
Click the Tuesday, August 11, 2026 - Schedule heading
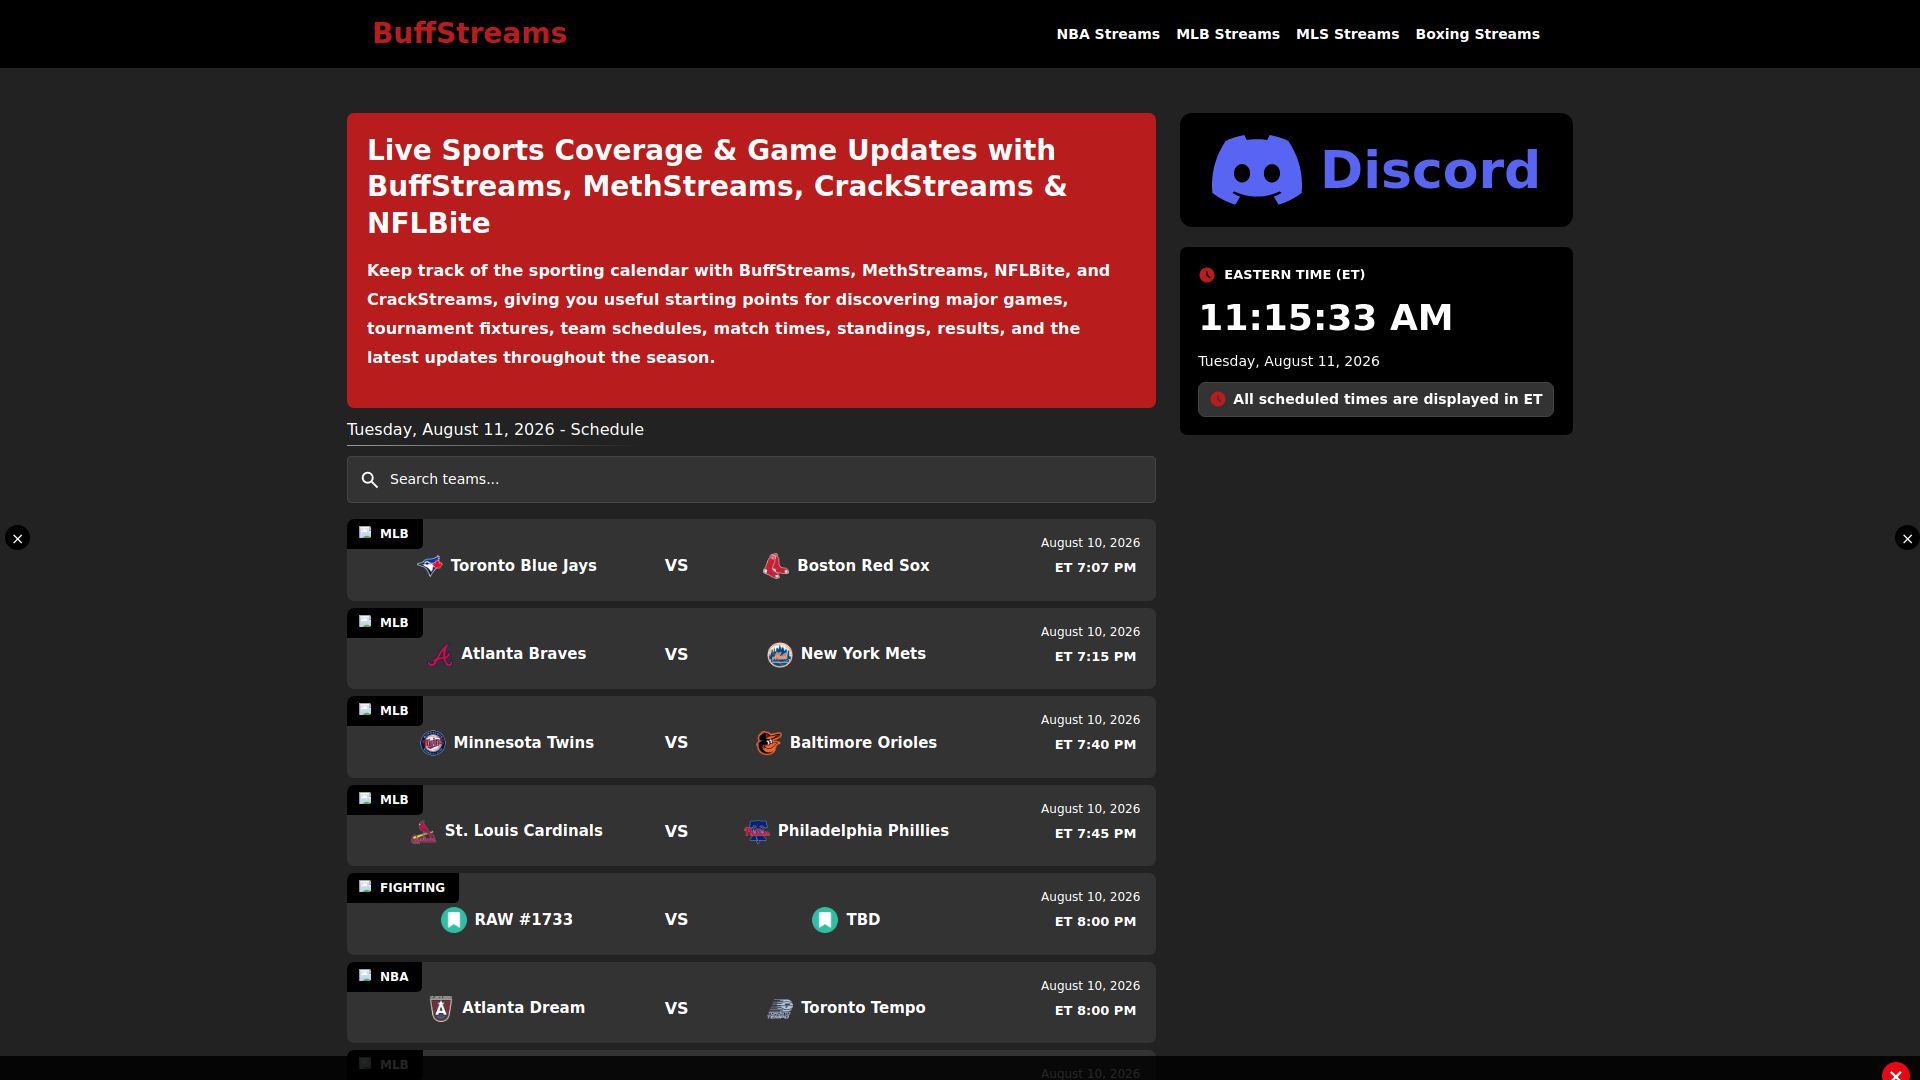495,430
